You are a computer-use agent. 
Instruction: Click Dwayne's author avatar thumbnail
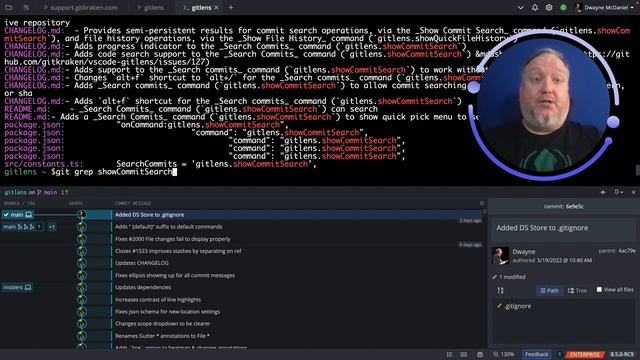click(x=500, y=256)
